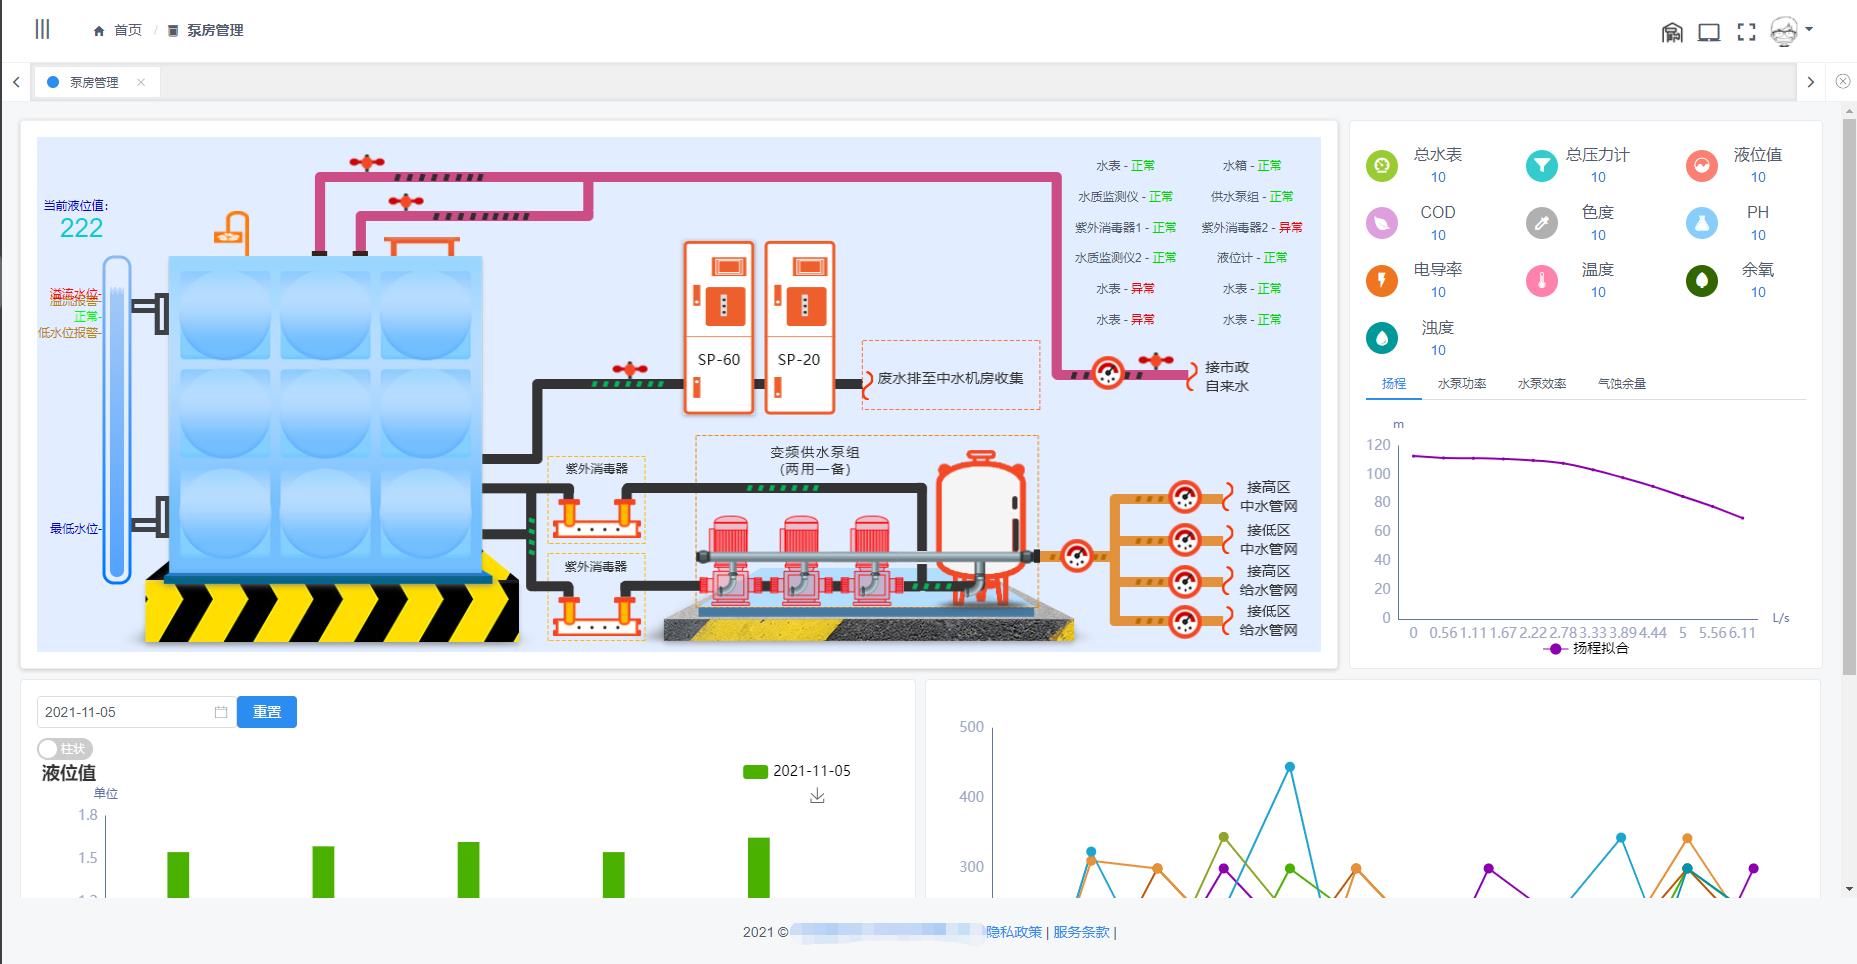Click the 温度 pink thermometer icon
Screen dimensions: 1857x964
[1542, 280]
